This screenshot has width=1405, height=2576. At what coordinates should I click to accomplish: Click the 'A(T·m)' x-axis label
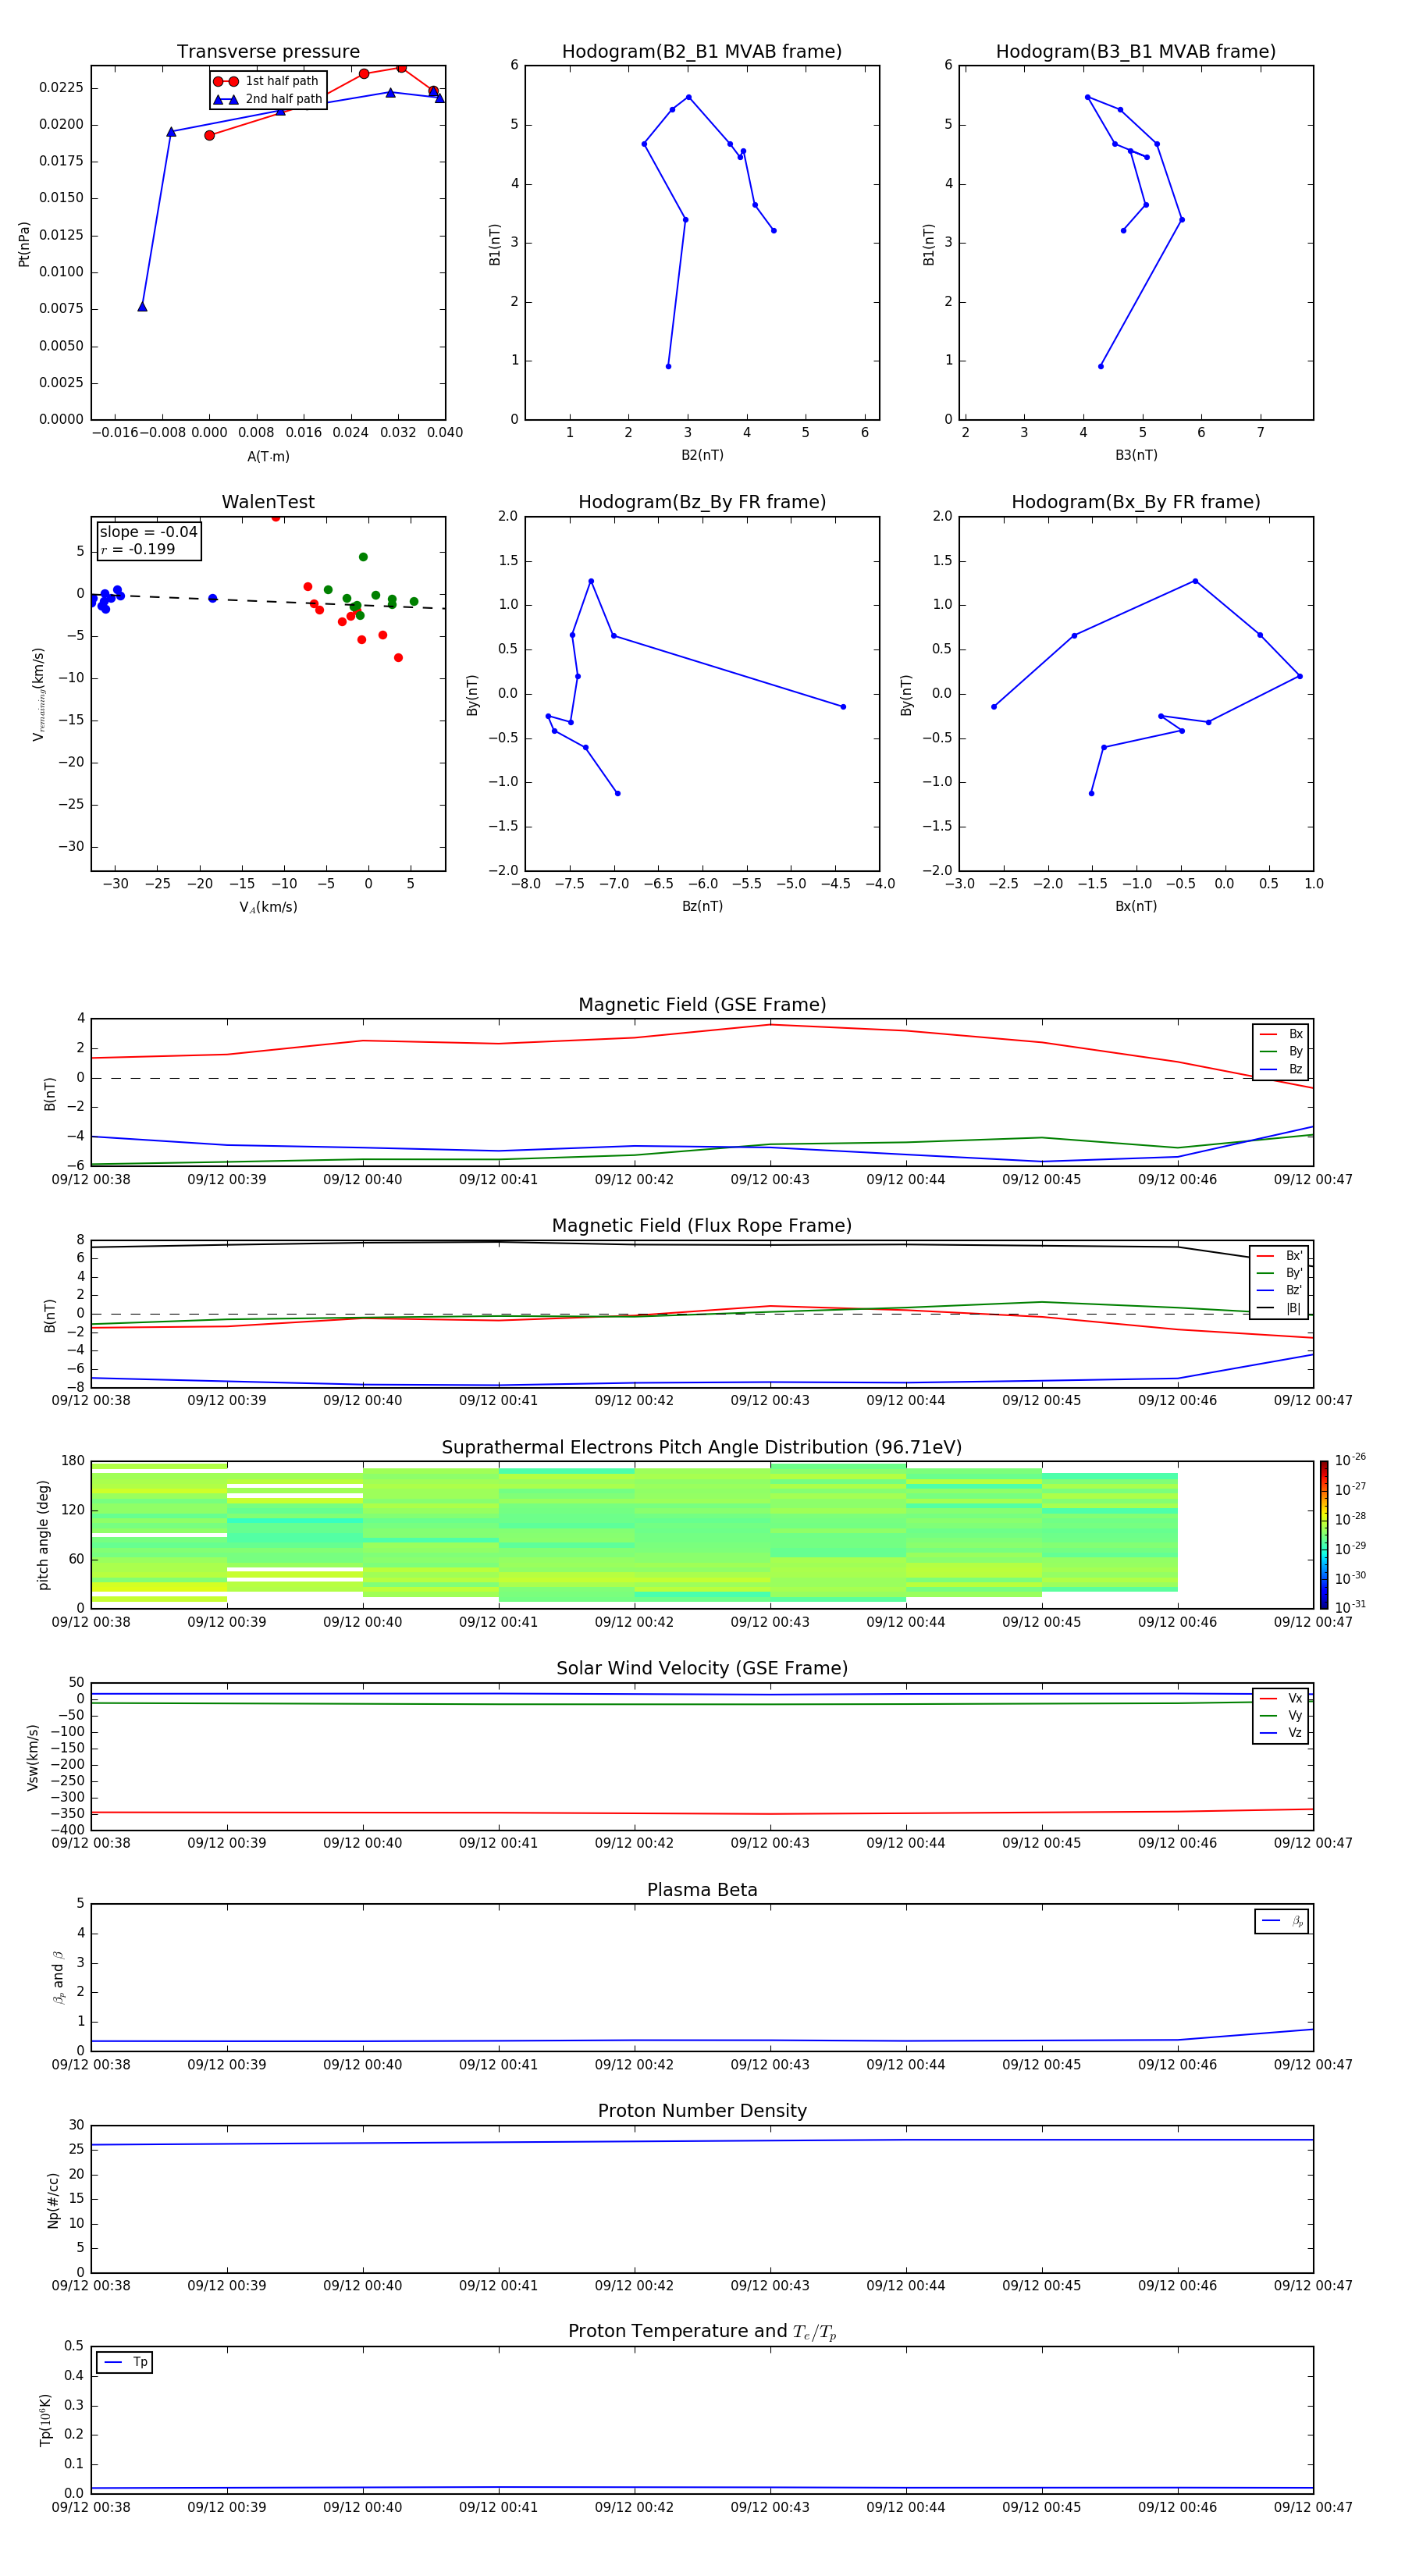click(x=268, y=456)
